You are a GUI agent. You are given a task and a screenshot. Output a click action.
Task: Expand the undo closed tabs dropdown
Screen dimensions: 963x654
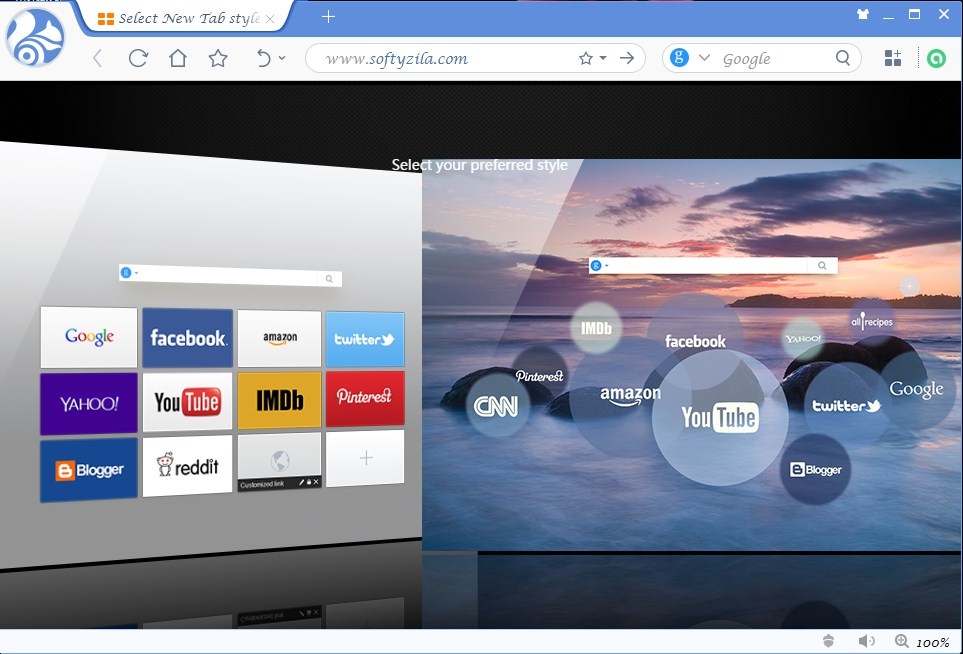click(x=282, y=58)
